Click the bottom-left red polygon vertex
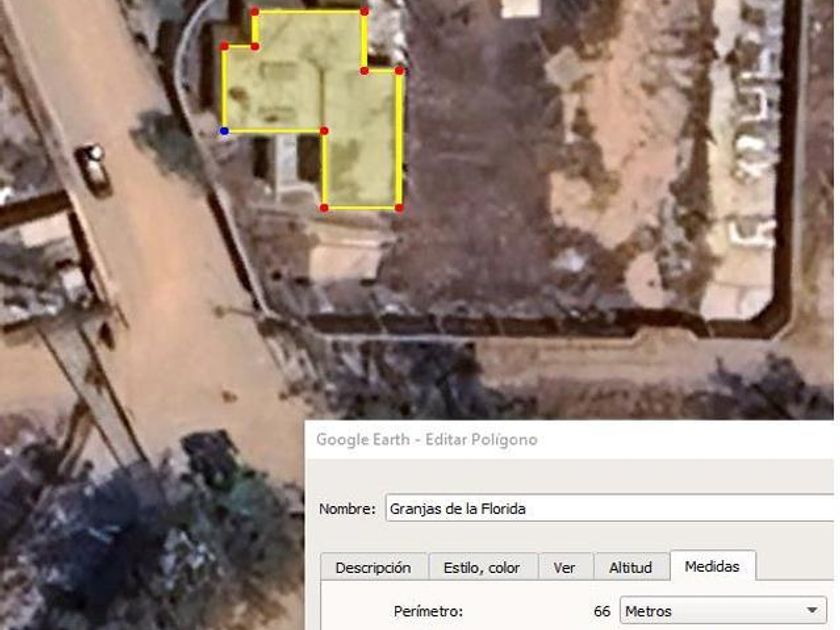Screen dimensions: 840x630 point(324,208)
